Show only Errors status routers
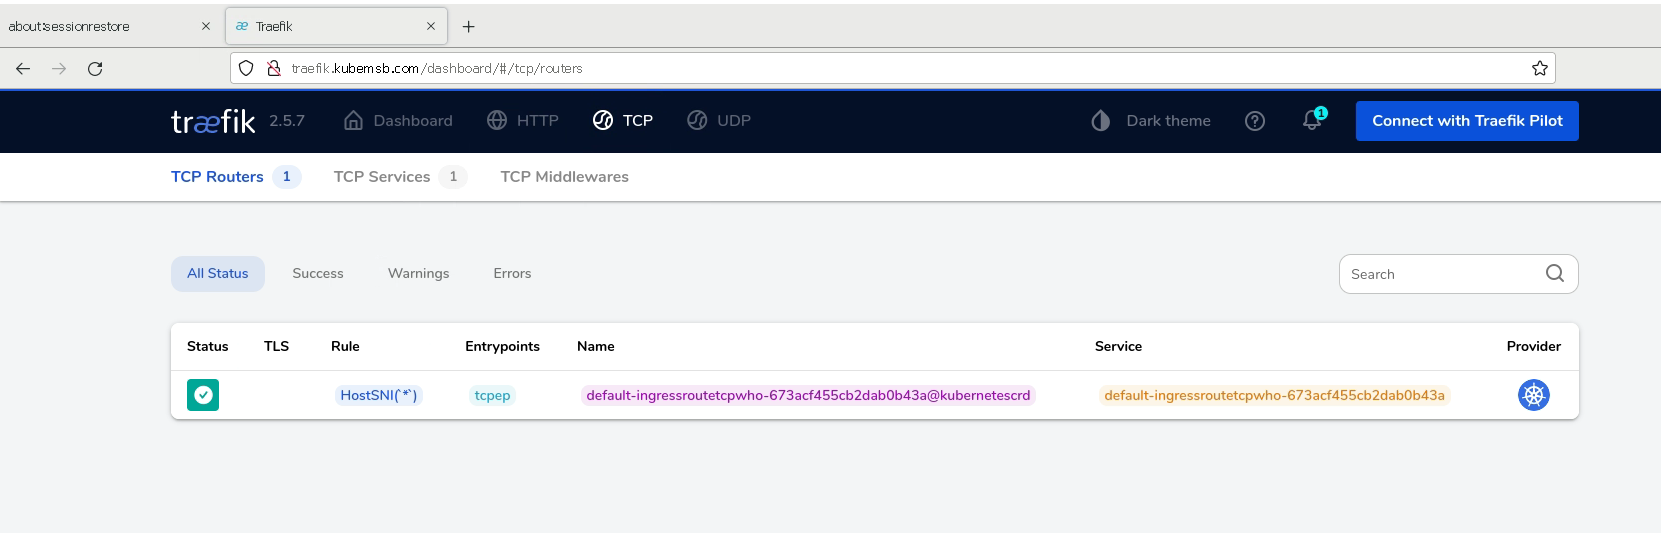Screen dimensions: 1661x533 pos(512,274)
